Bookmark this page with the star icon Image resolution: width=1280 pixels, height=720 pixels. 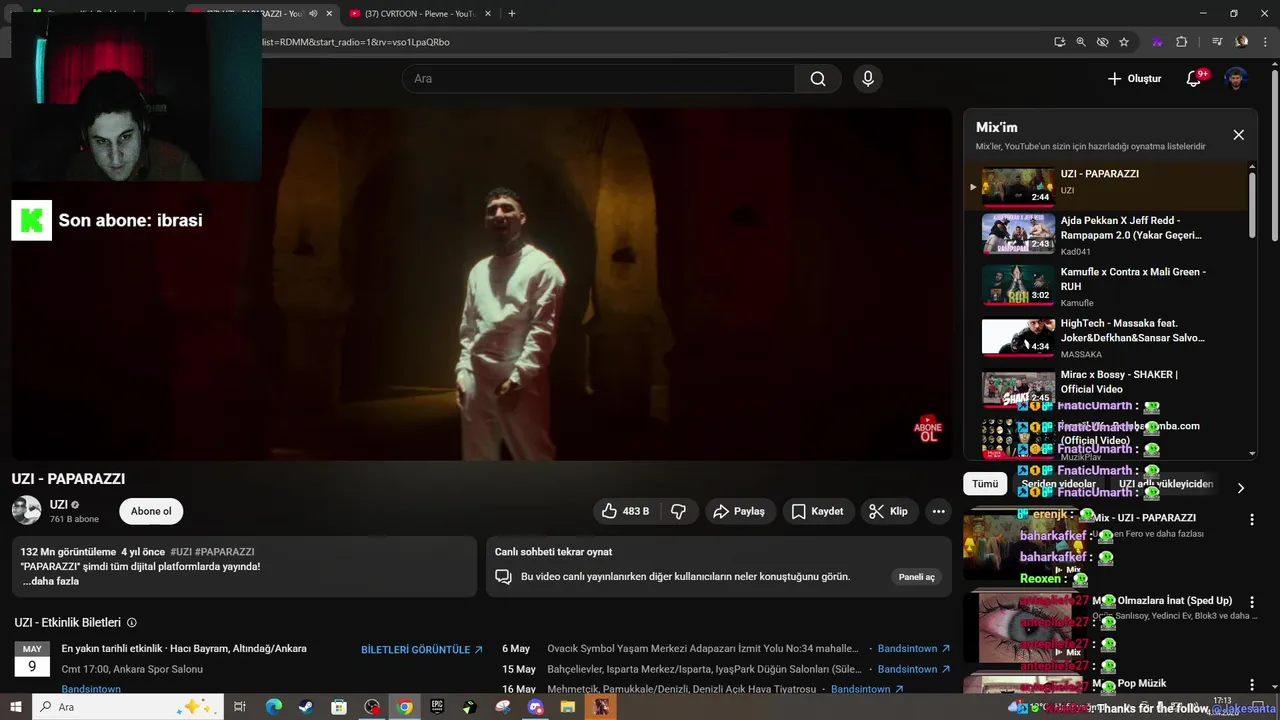(x=1124, y=42)
